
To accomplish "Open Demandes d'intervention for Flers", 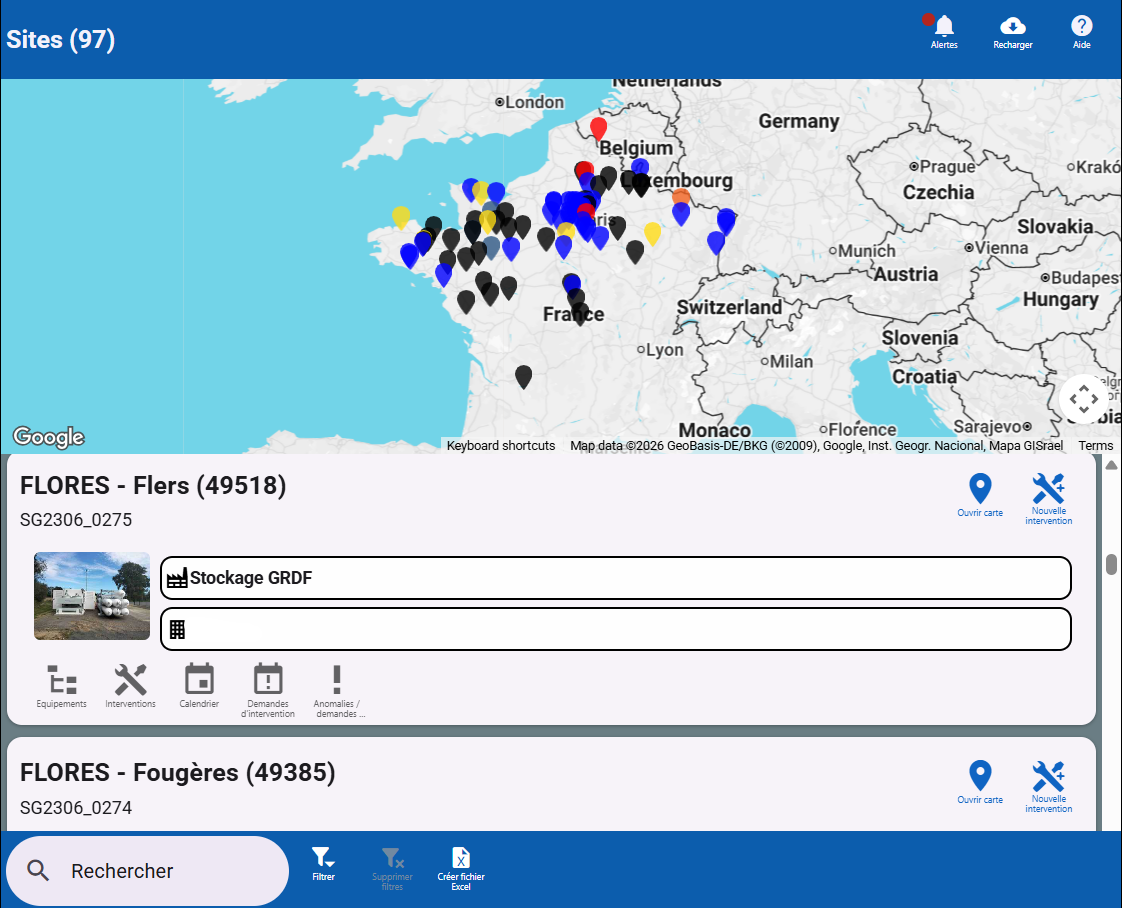I will [267, 687].
